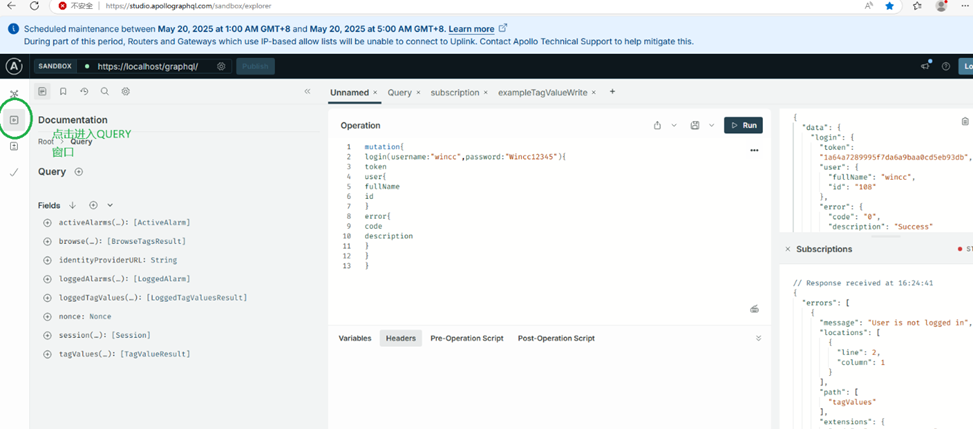Open the Post-Operation Script tab

[556, 338]
